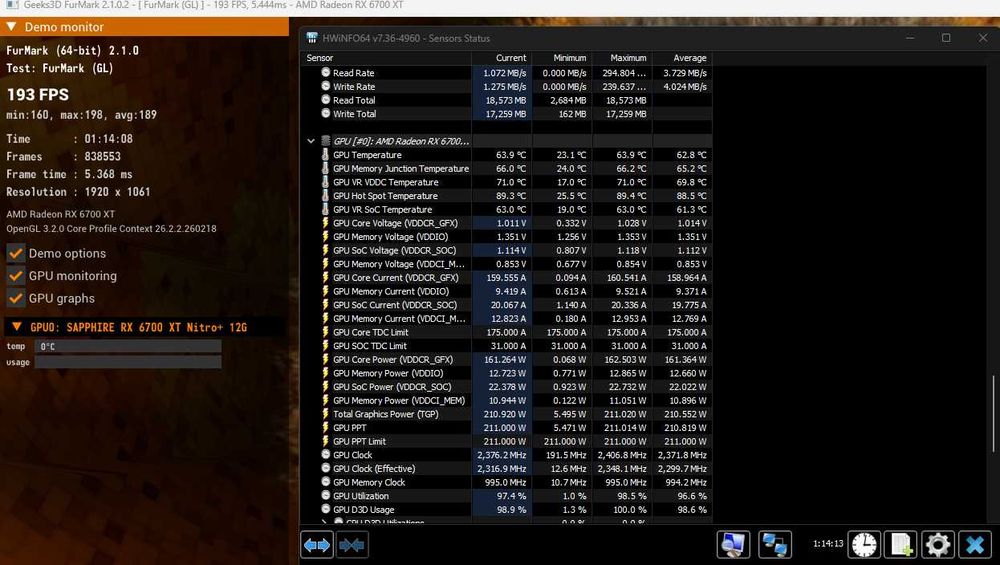Click the 193 FPS readout in FurMark
This screenshot has height=565, width=1000.
coord(38,94)
